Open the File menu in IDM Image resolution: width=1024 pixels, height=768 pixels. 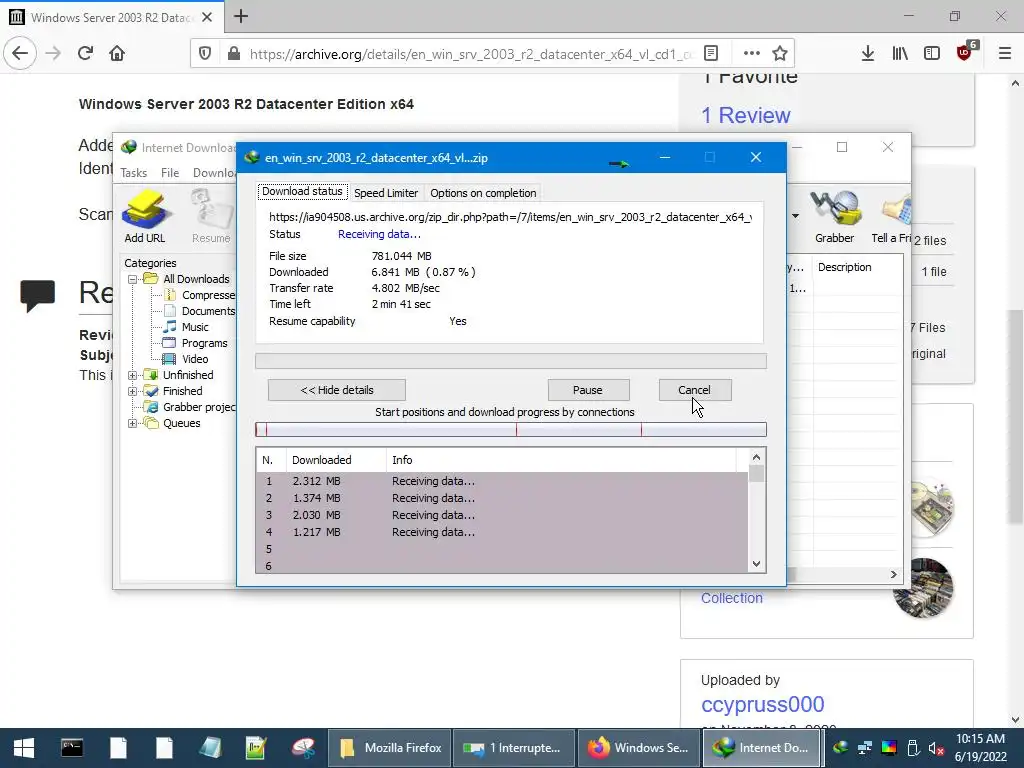(x=170, y=172)
